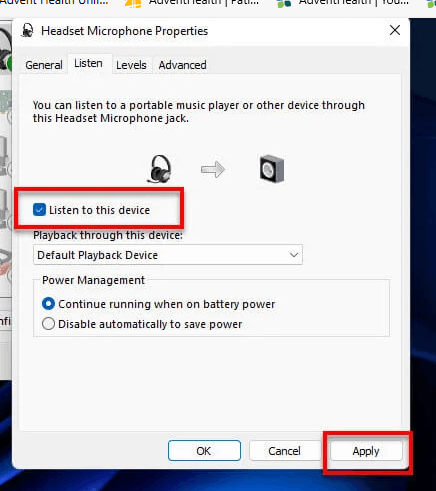The width and height of the screenshot is (436, 491).
Task: Click the headset icon in the title bar
Action: [x=27, y=31]
